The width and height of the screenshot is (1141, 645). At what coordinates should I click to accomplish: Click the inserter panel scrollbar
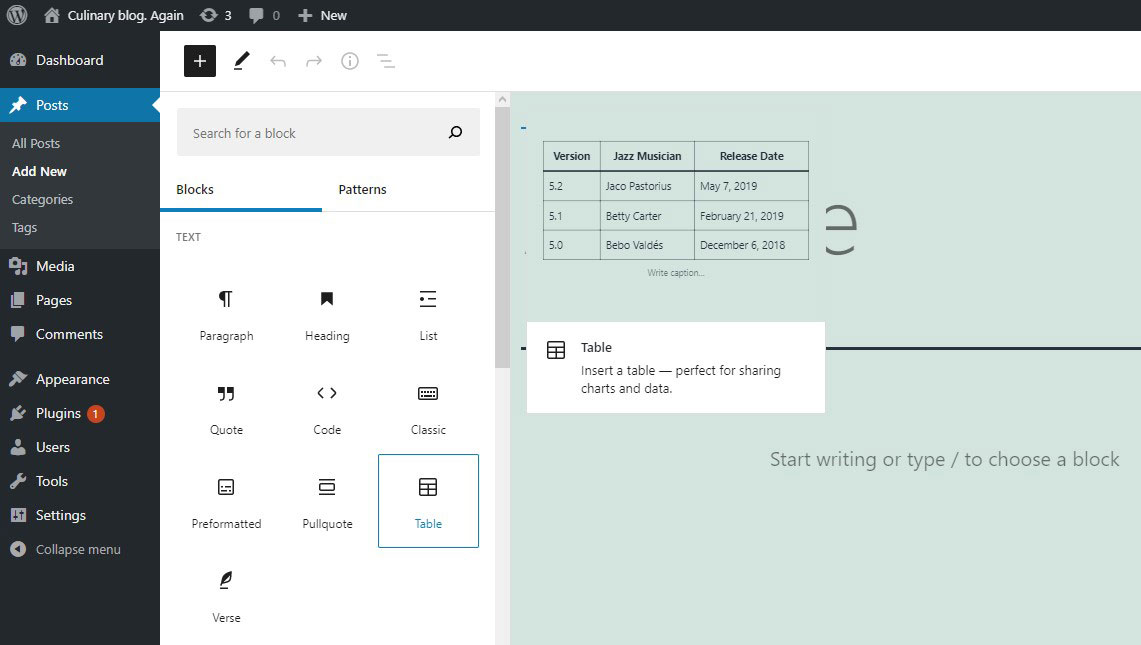[502, 237]
